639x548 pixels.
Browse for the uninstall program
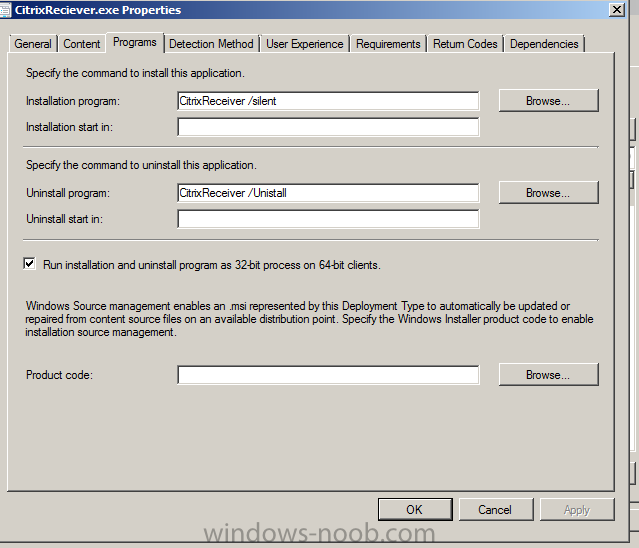pos(549,192)
